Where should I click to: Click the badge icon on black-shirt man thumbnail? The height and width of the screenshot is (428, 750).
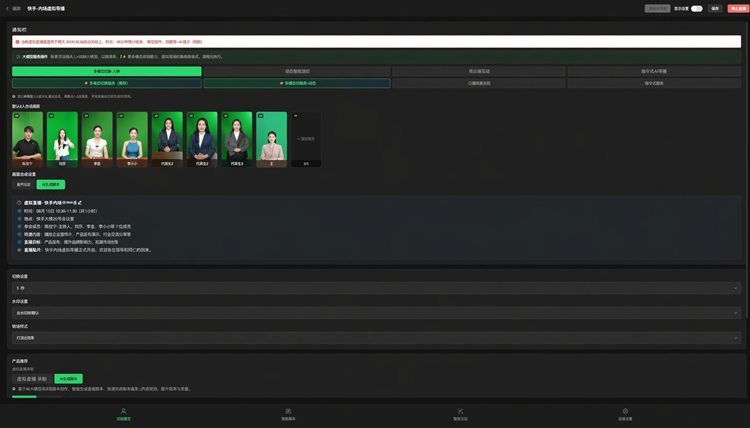pos(17,116)
